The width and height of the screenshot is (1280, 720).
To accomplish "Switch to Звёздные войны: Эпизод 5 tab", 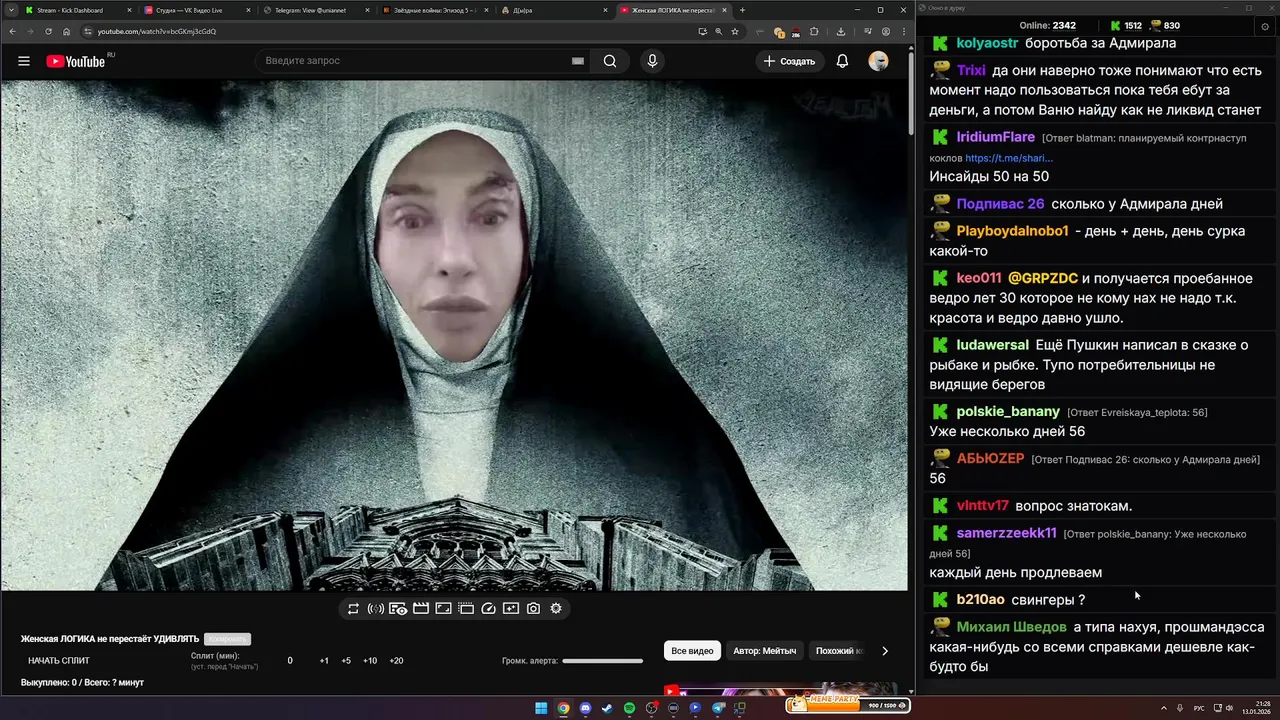I will tap(436, 10).
